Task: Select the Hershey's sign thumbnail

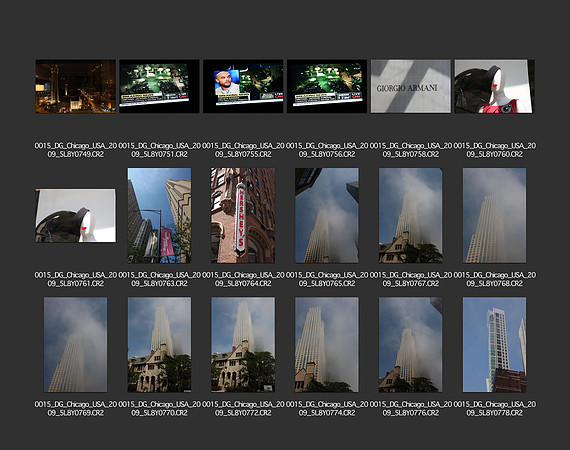Action: coord(243,216)
